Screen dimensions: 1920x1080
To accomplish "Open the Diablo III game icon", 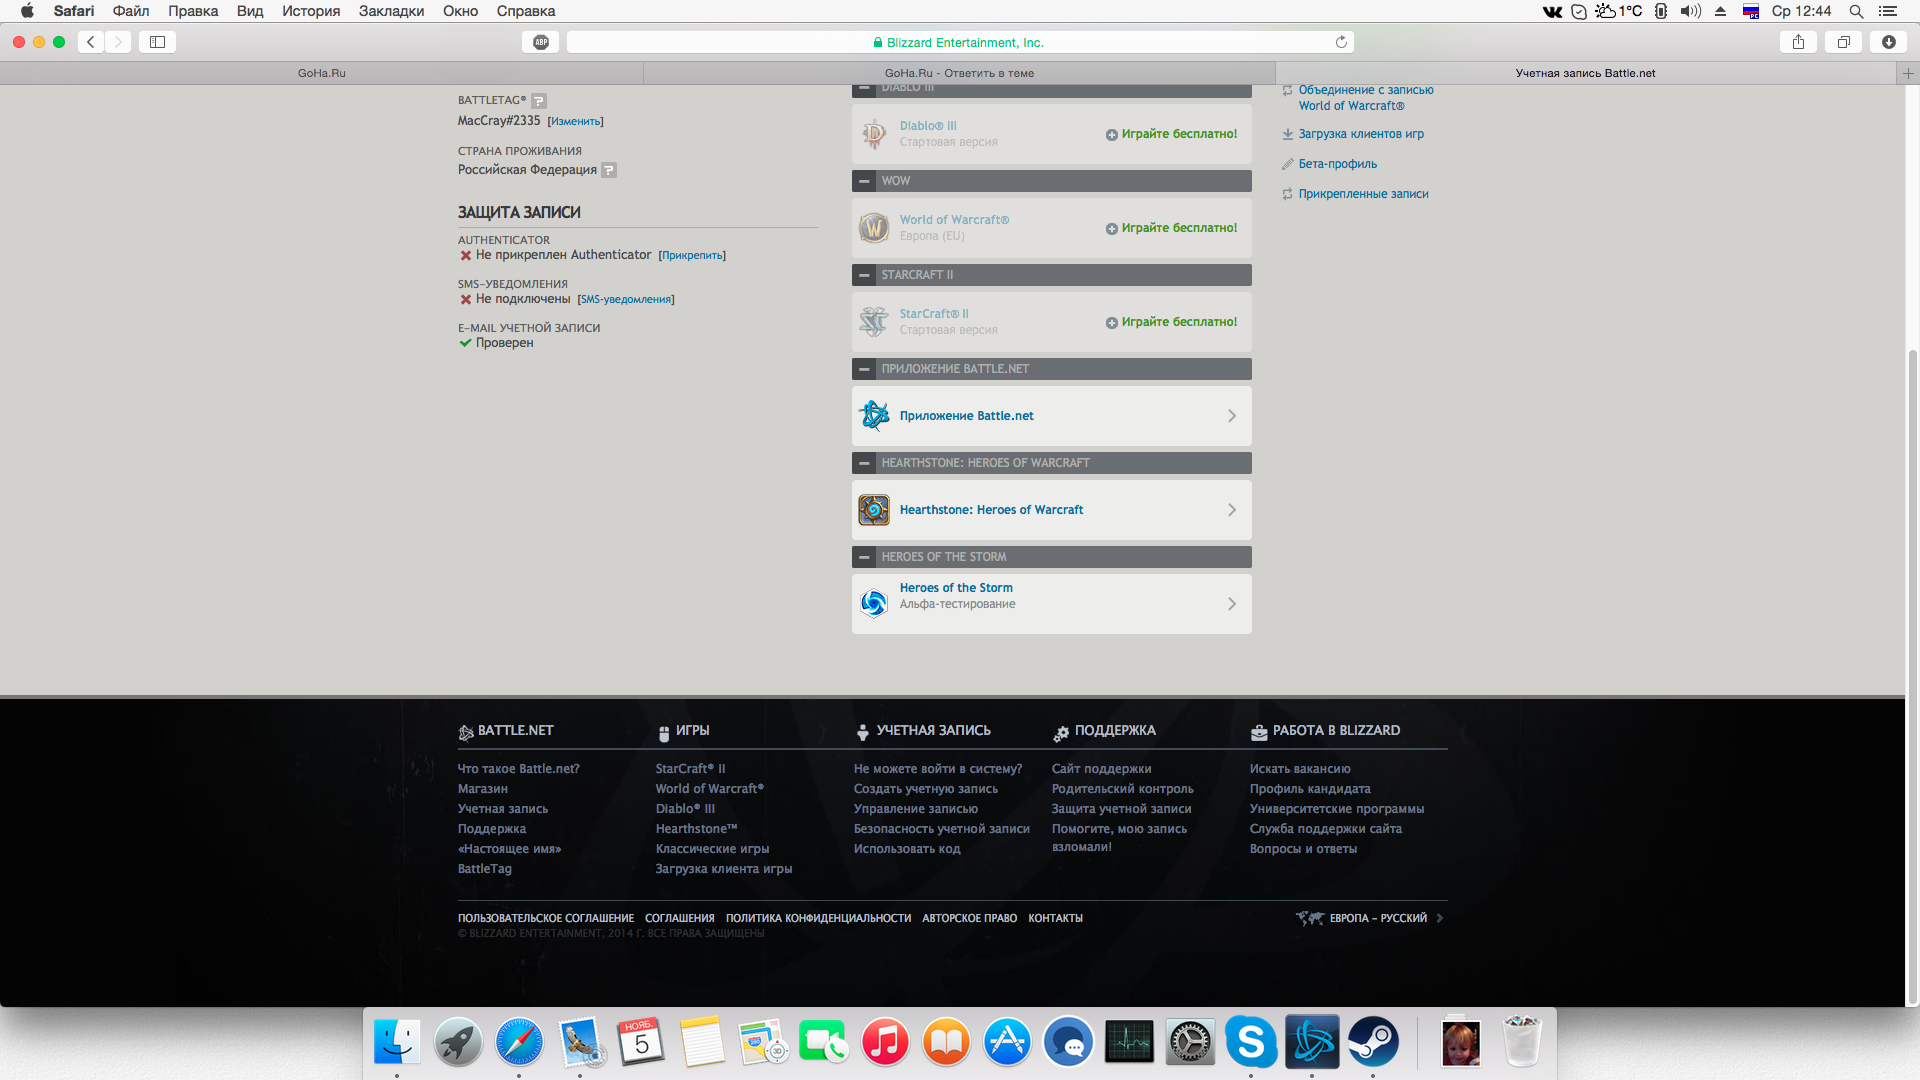I will coord(874,134).
